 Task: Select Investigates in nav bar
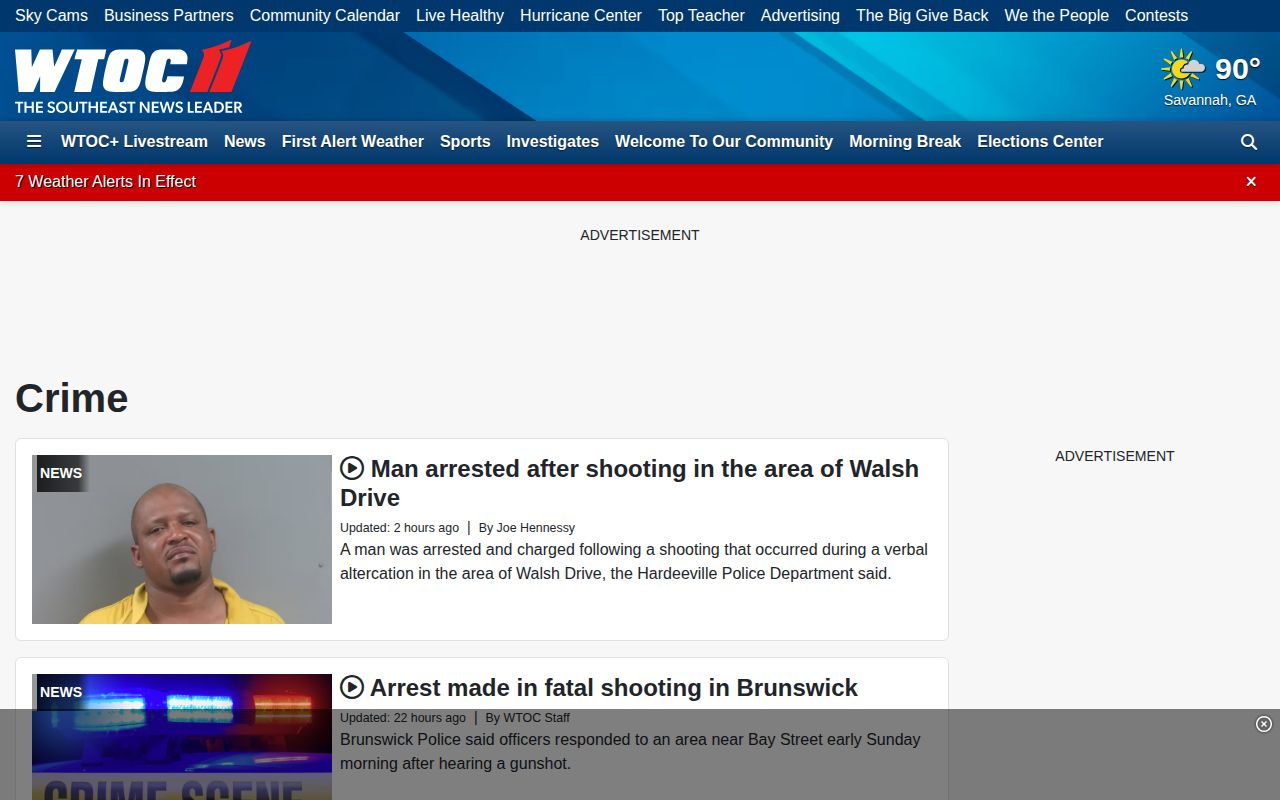(553, 141)
